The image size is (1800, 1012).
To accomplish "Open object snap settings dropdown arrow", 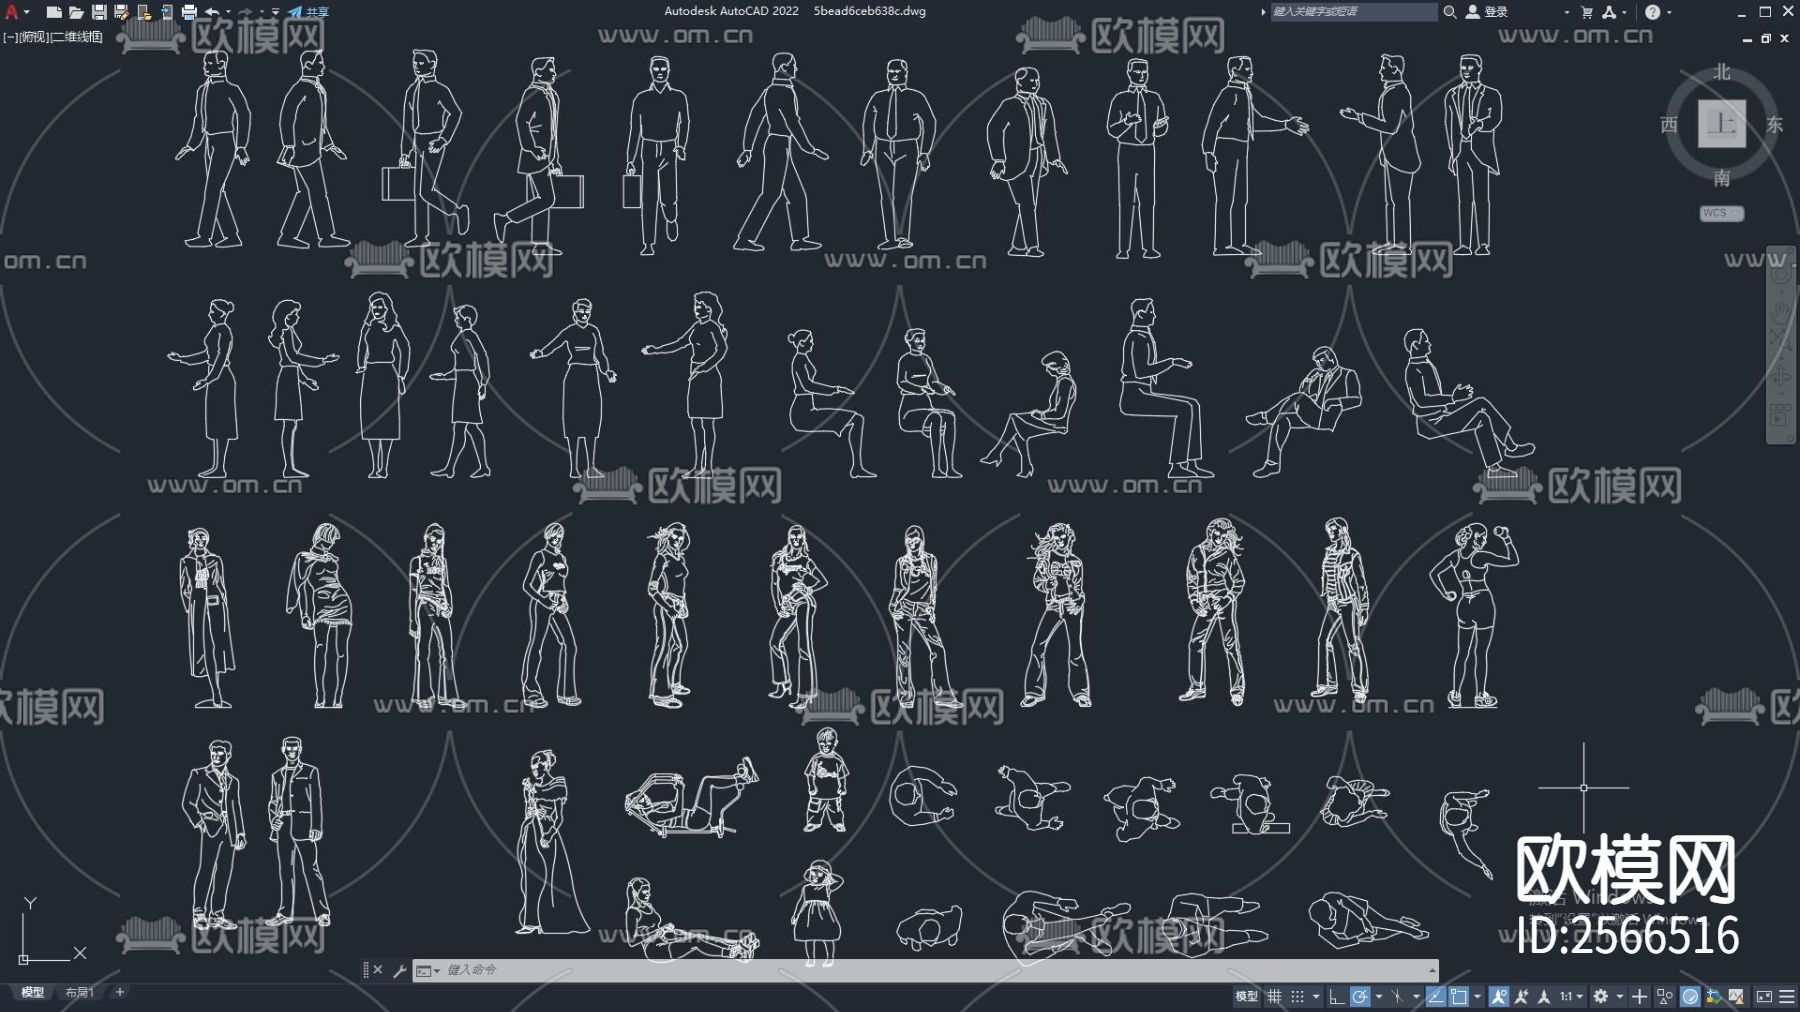I will (x=1477, y=996).
